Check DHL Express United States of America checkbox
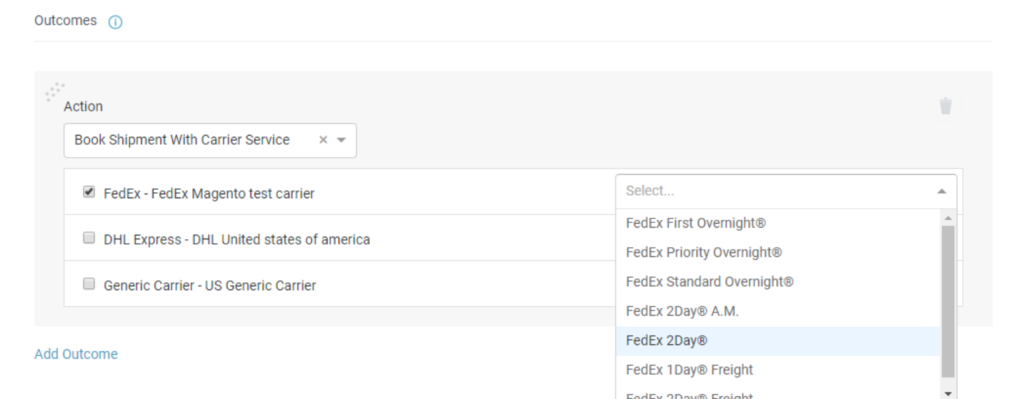 pos(89,238)
